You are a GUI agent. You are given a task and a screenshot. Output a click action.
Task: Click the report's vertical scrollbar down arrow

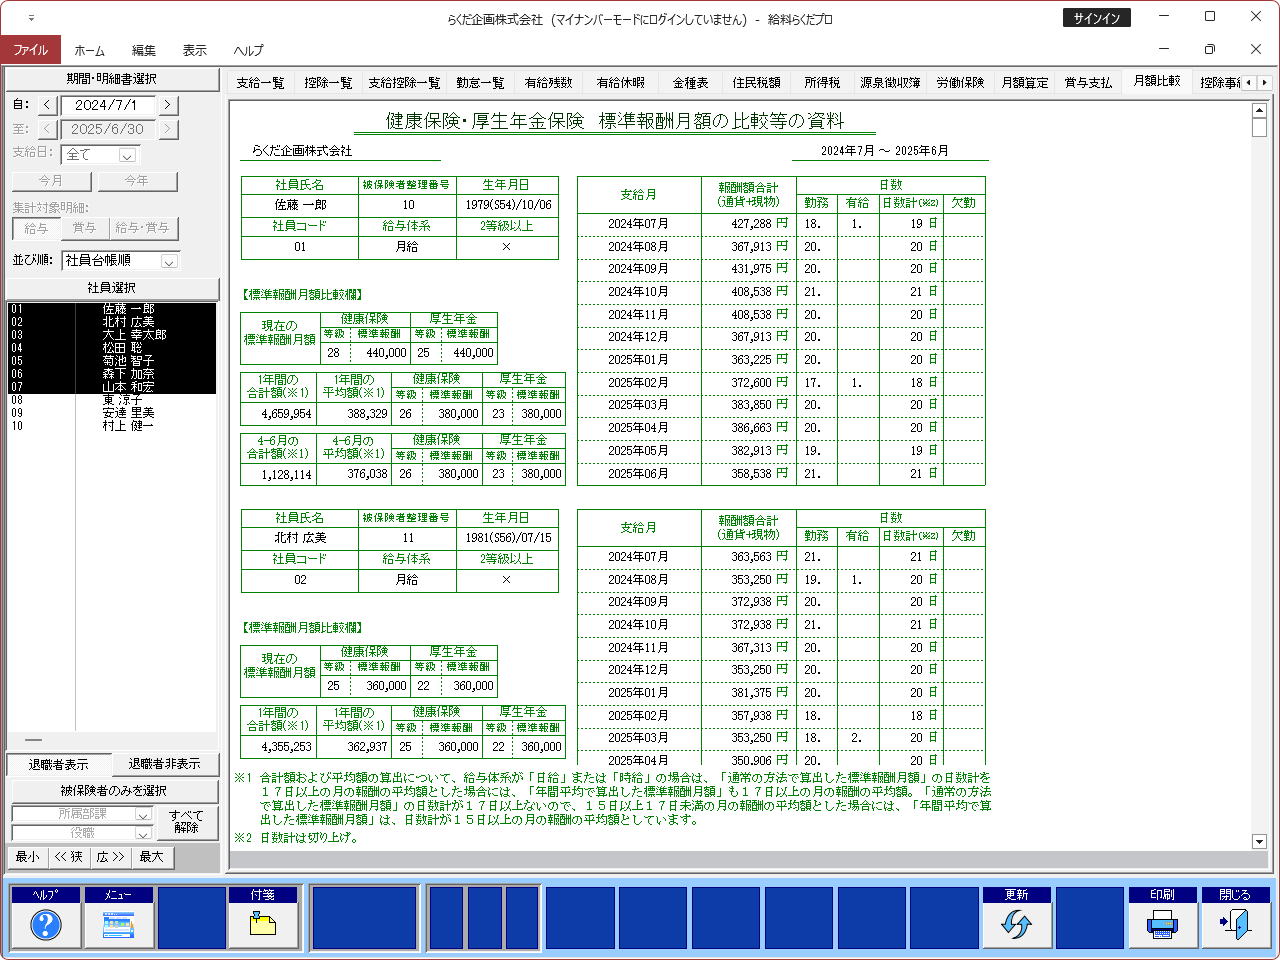pyautogui.click(x=1259, y=841)
